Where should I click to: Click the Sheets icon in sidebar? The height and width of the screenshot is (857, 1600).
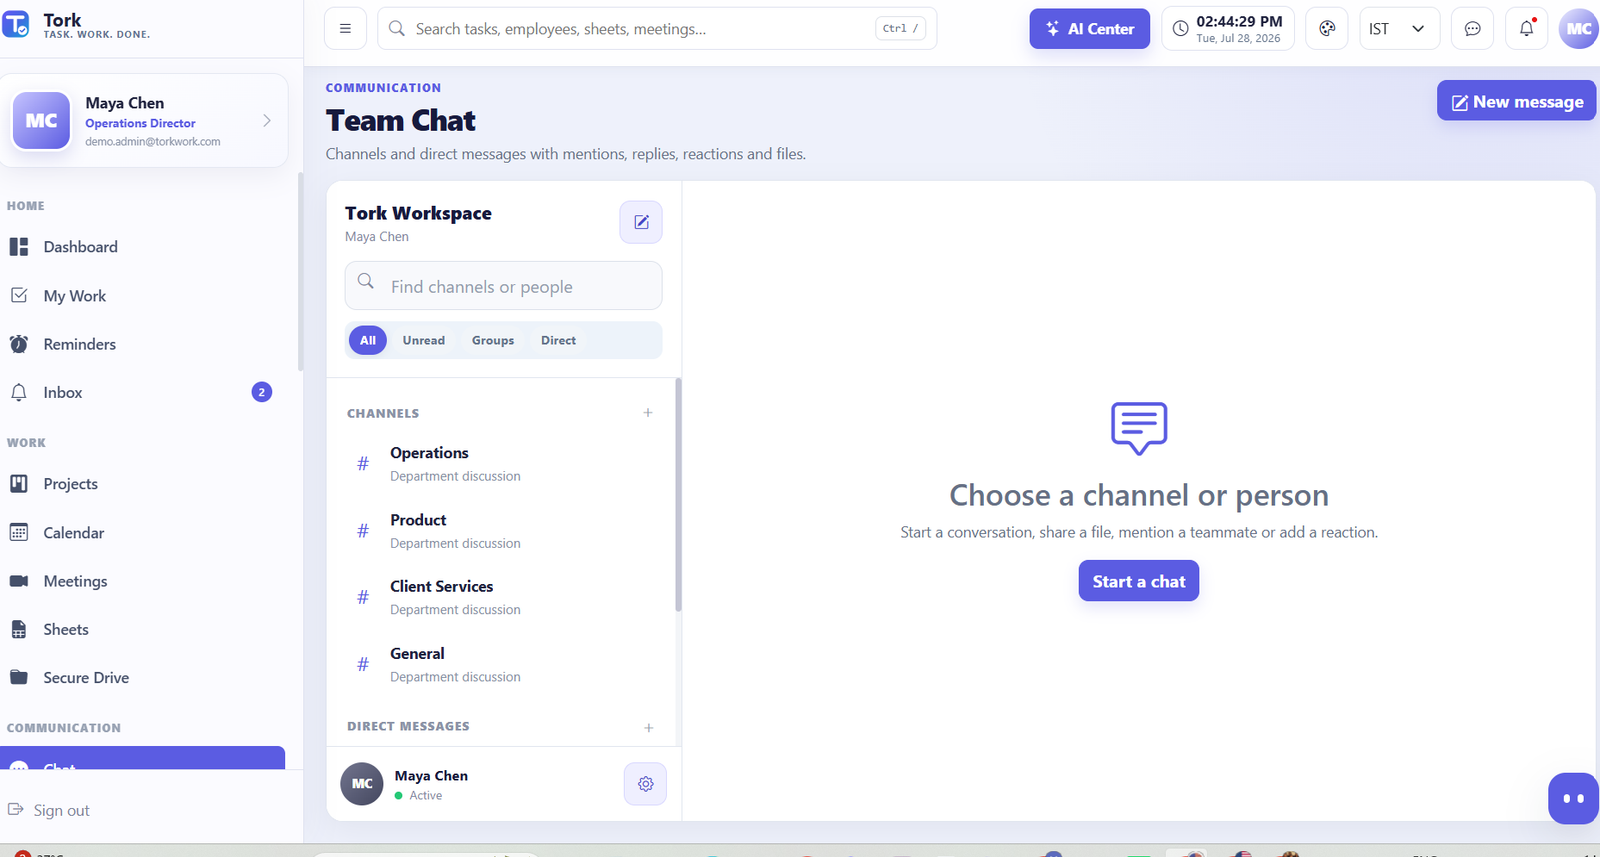[19, 629]
